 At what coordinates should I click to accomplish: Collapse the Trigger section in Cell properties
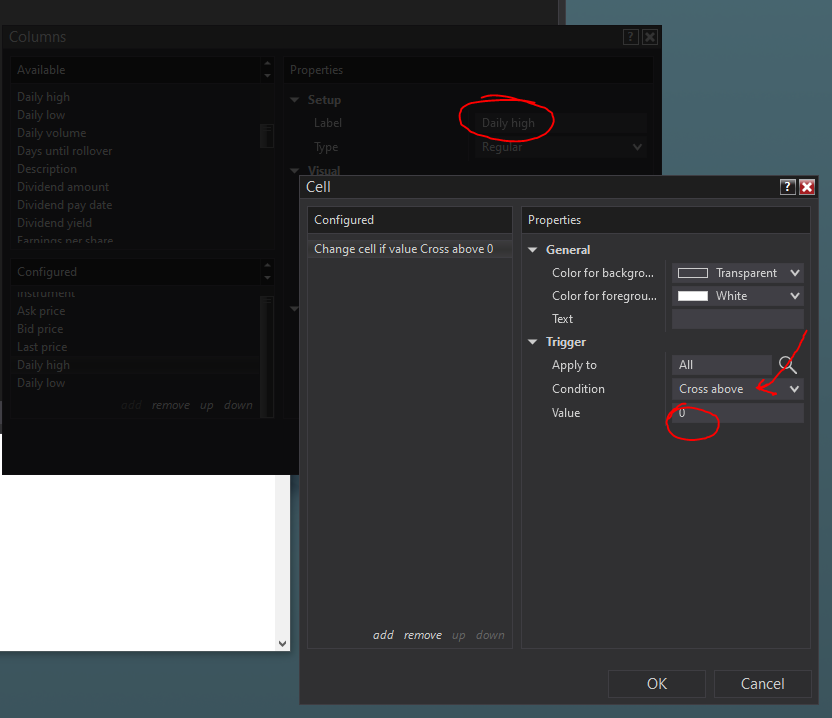click(x=533, y=342)
